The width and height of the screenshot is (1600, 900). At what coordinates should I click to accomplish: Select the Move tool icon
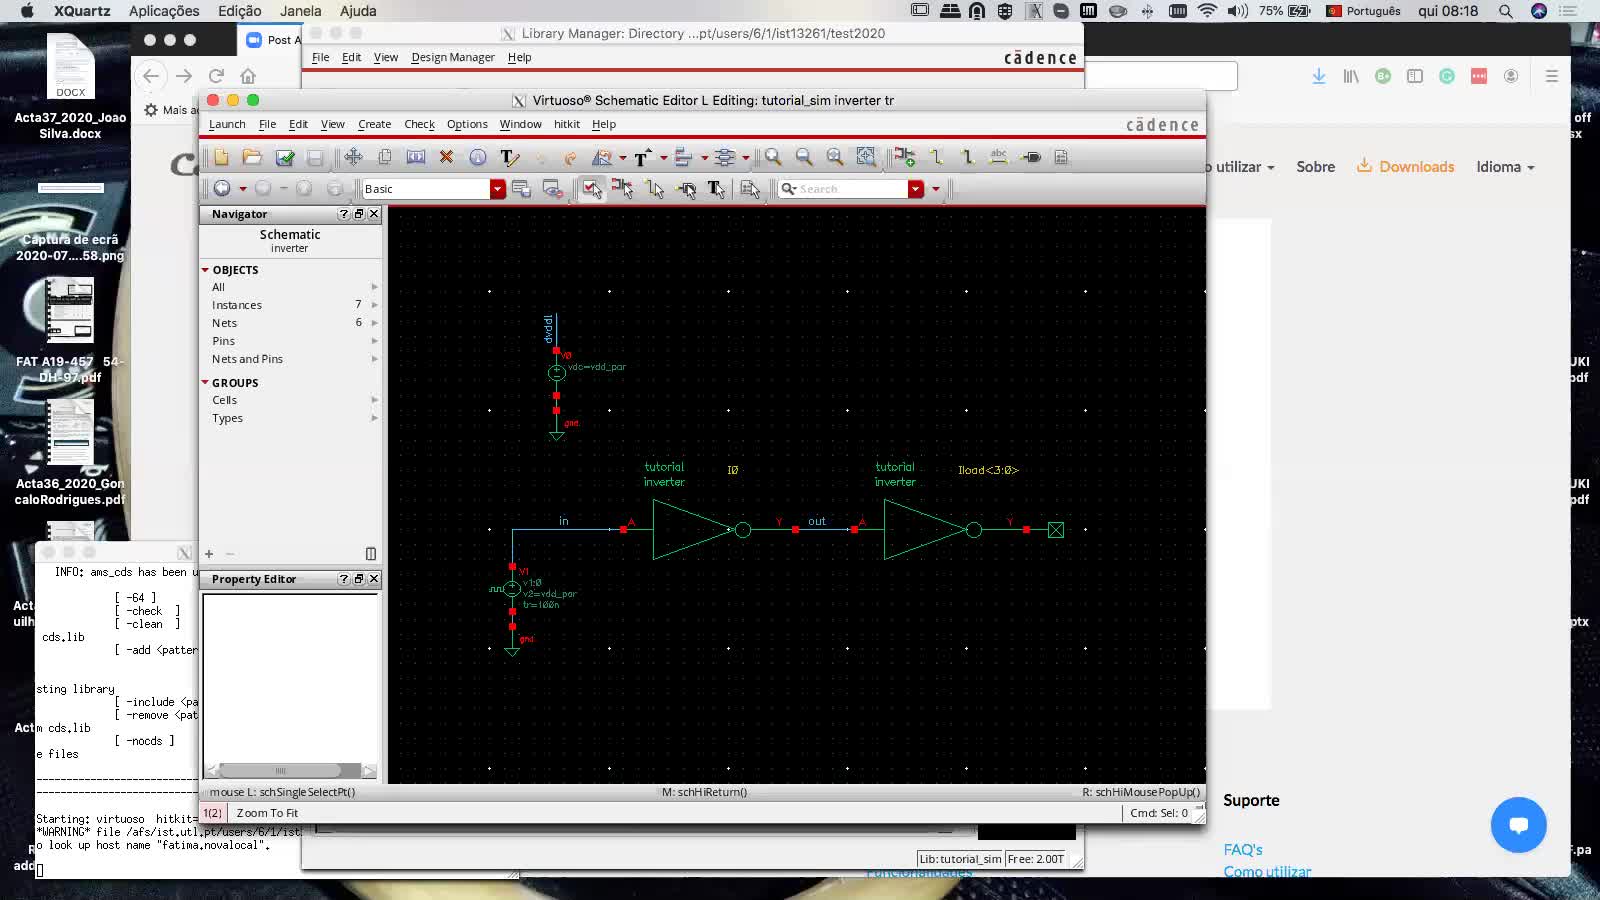353,157
